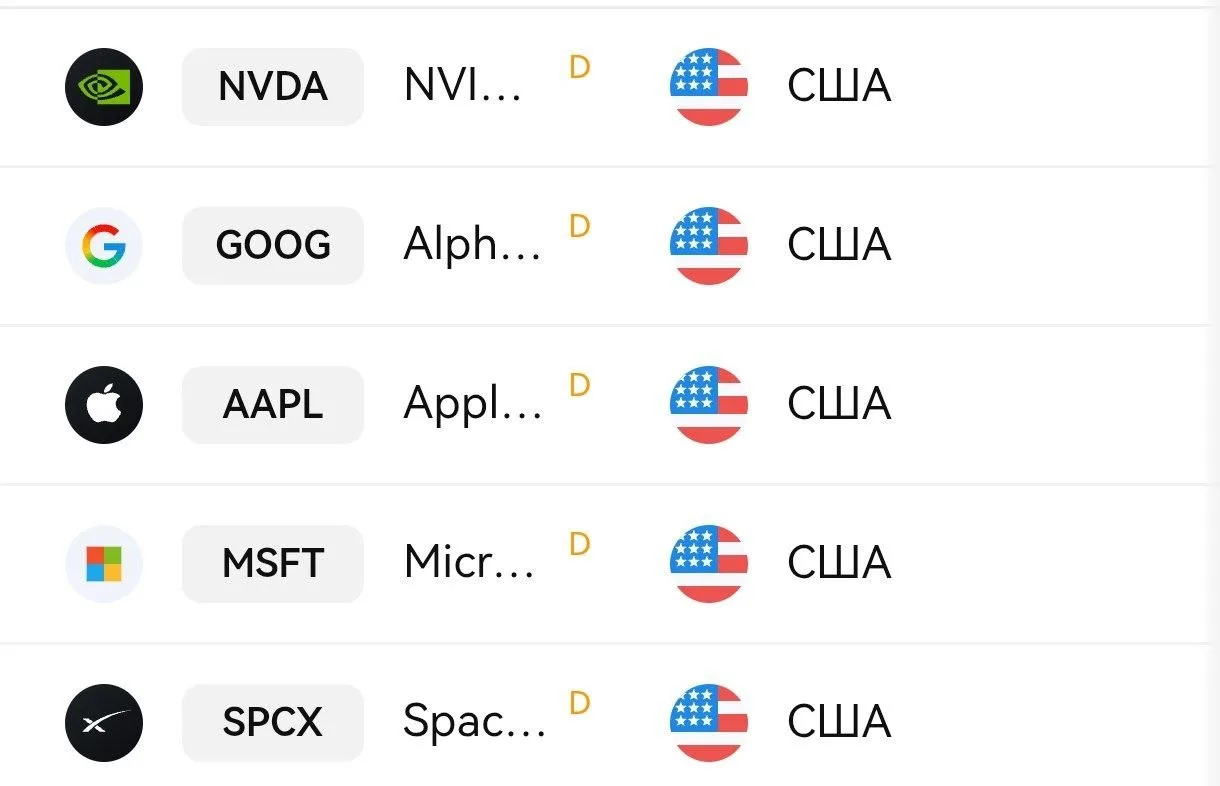Open the truncated Micr… company name
Viewport: 1220px width, 786px height.
(x=470, y=564)
